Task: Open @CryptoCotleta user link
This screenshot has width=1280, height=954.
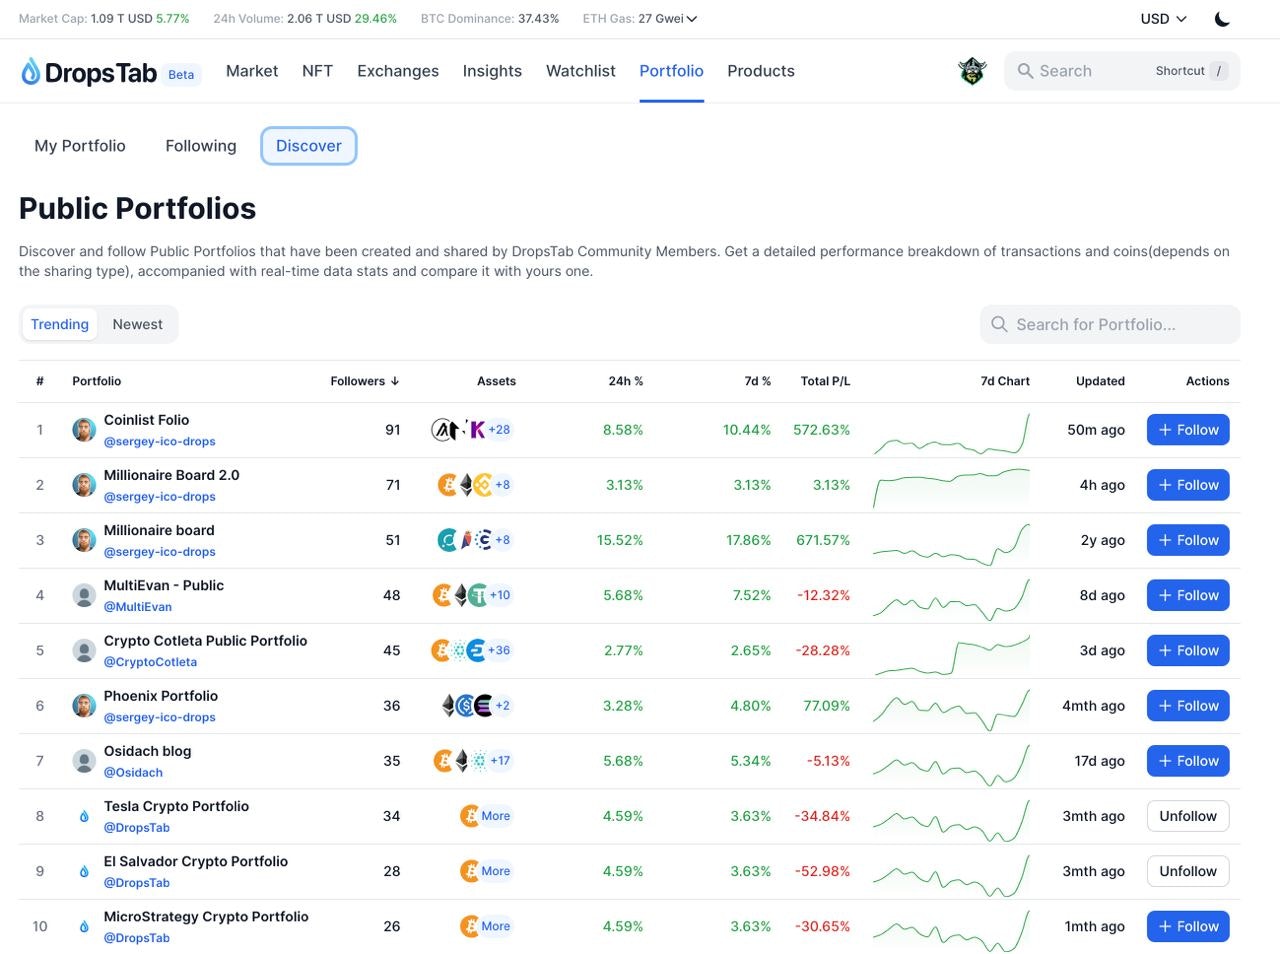Action: (x=150, y=662)
